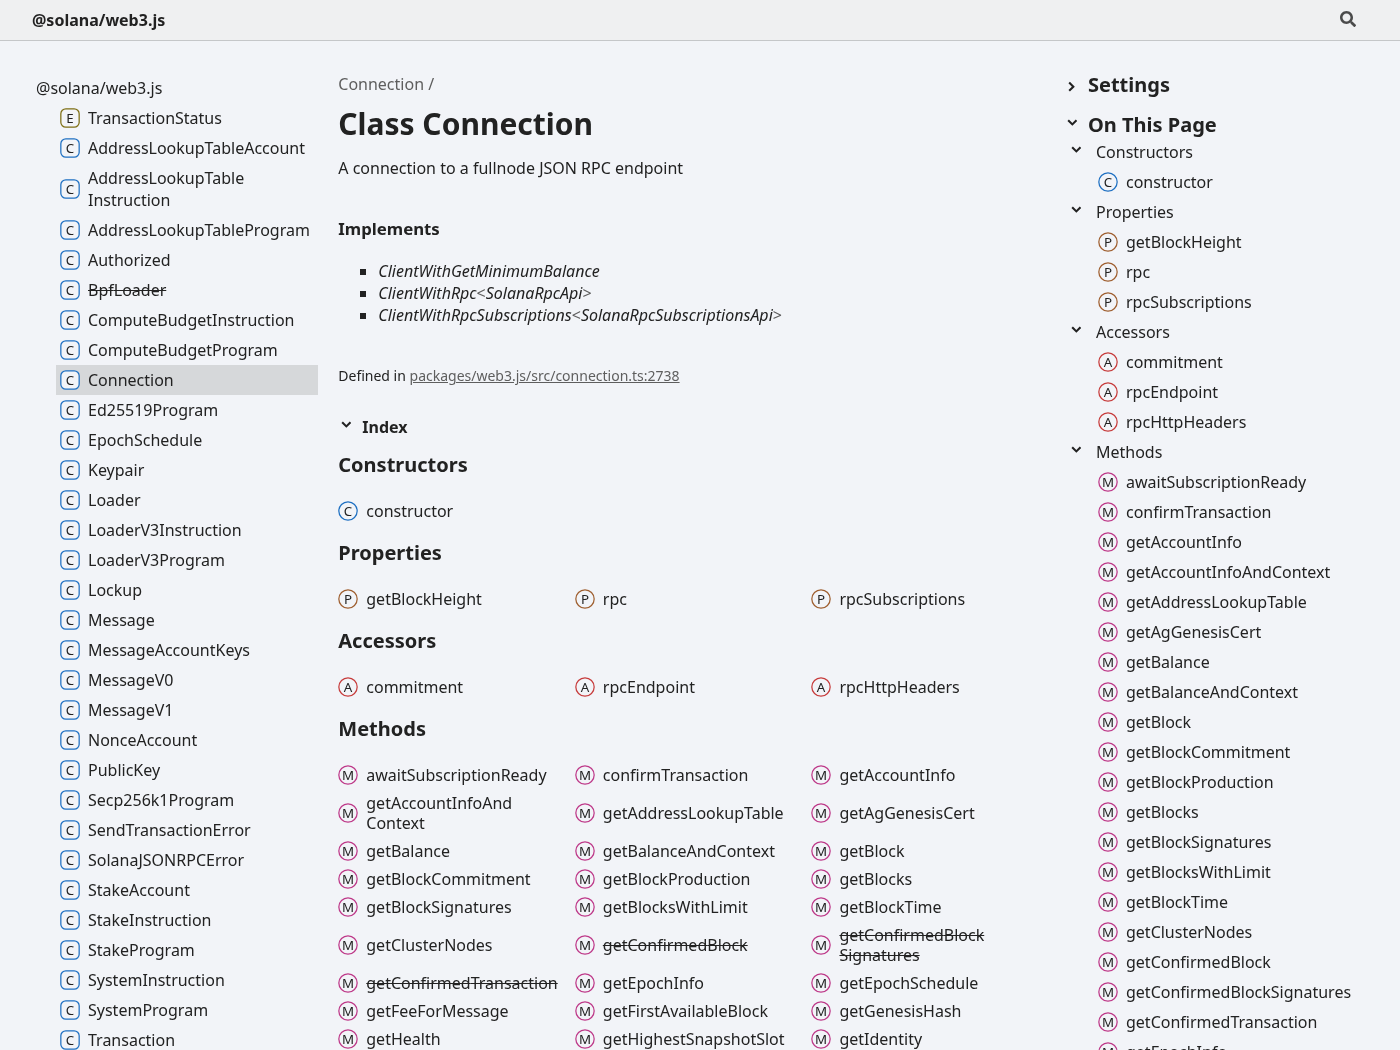Open ClientWithGetMinimumBalance interface link
Image resolution: width=1400 pixels, height=1050 pixels.
click(x=489, y=271)
